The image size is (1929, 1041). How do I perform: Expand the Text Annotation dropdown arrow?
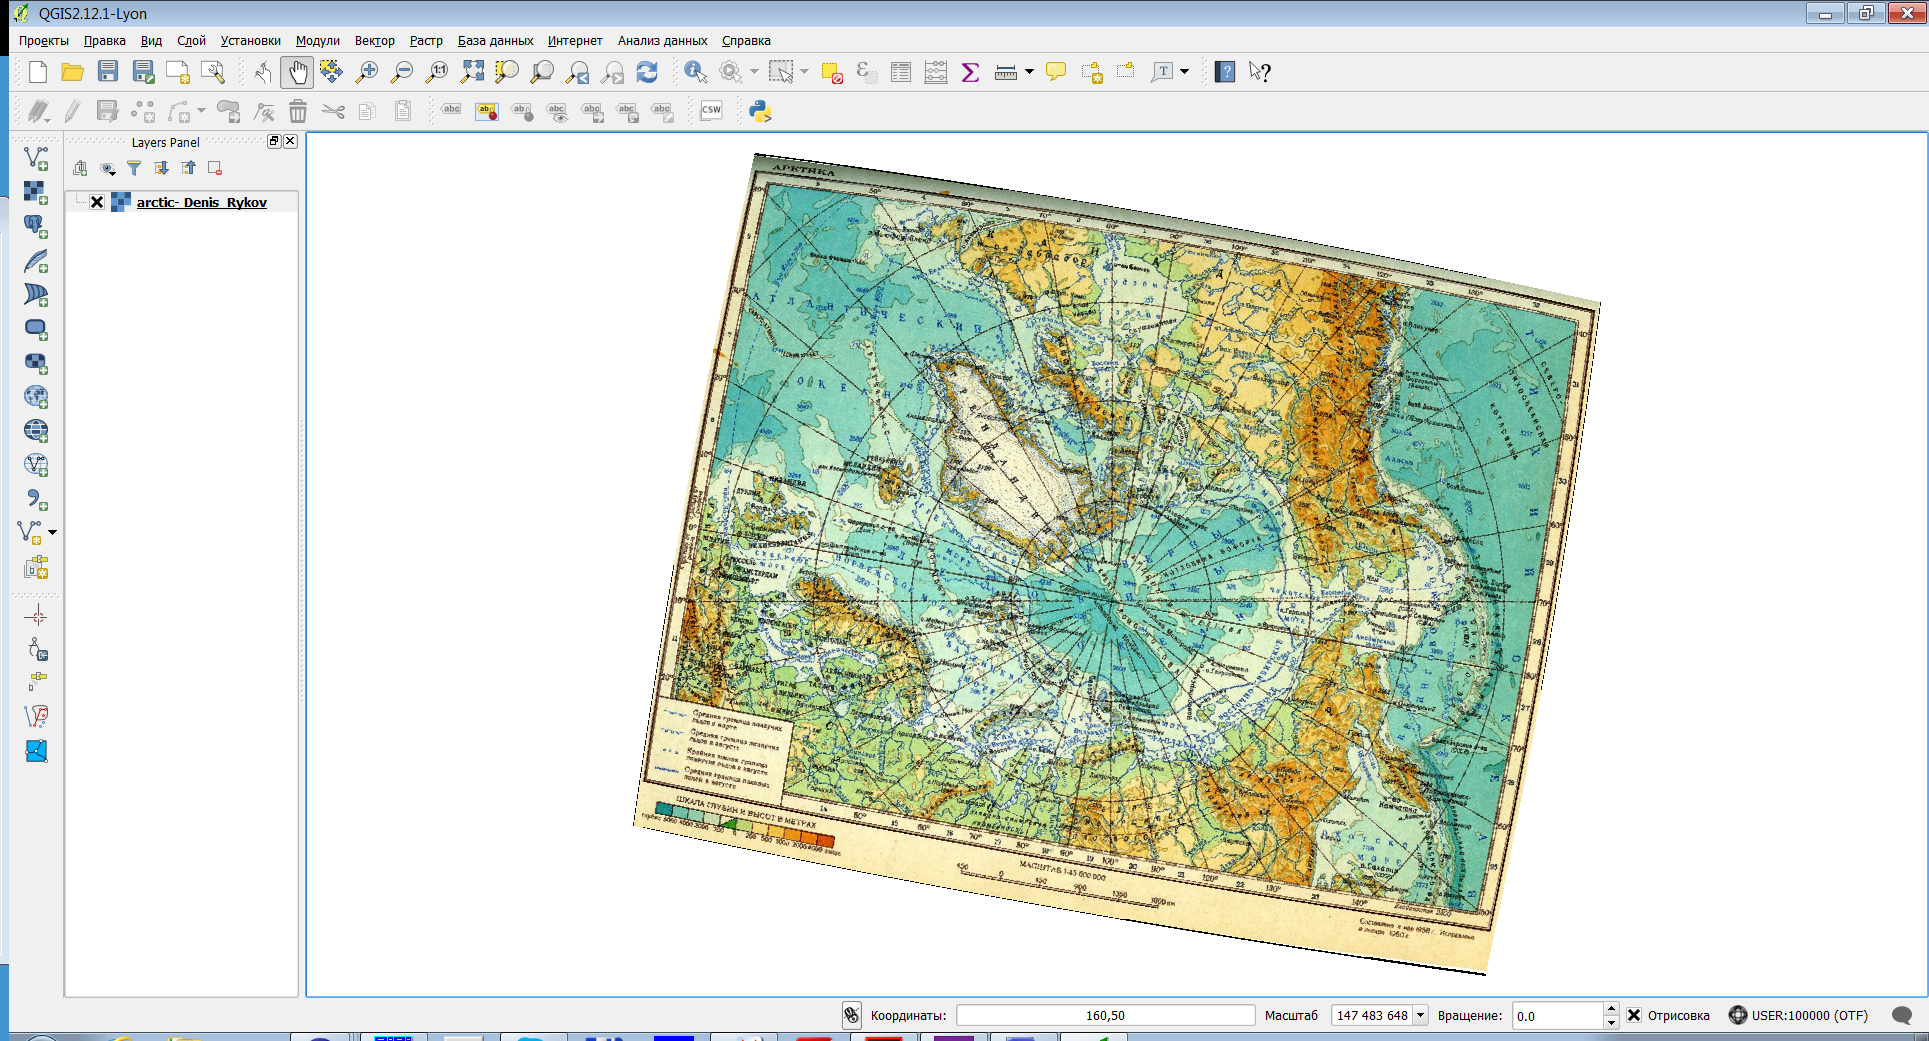pyautogui.click(x=1185, y=72)
